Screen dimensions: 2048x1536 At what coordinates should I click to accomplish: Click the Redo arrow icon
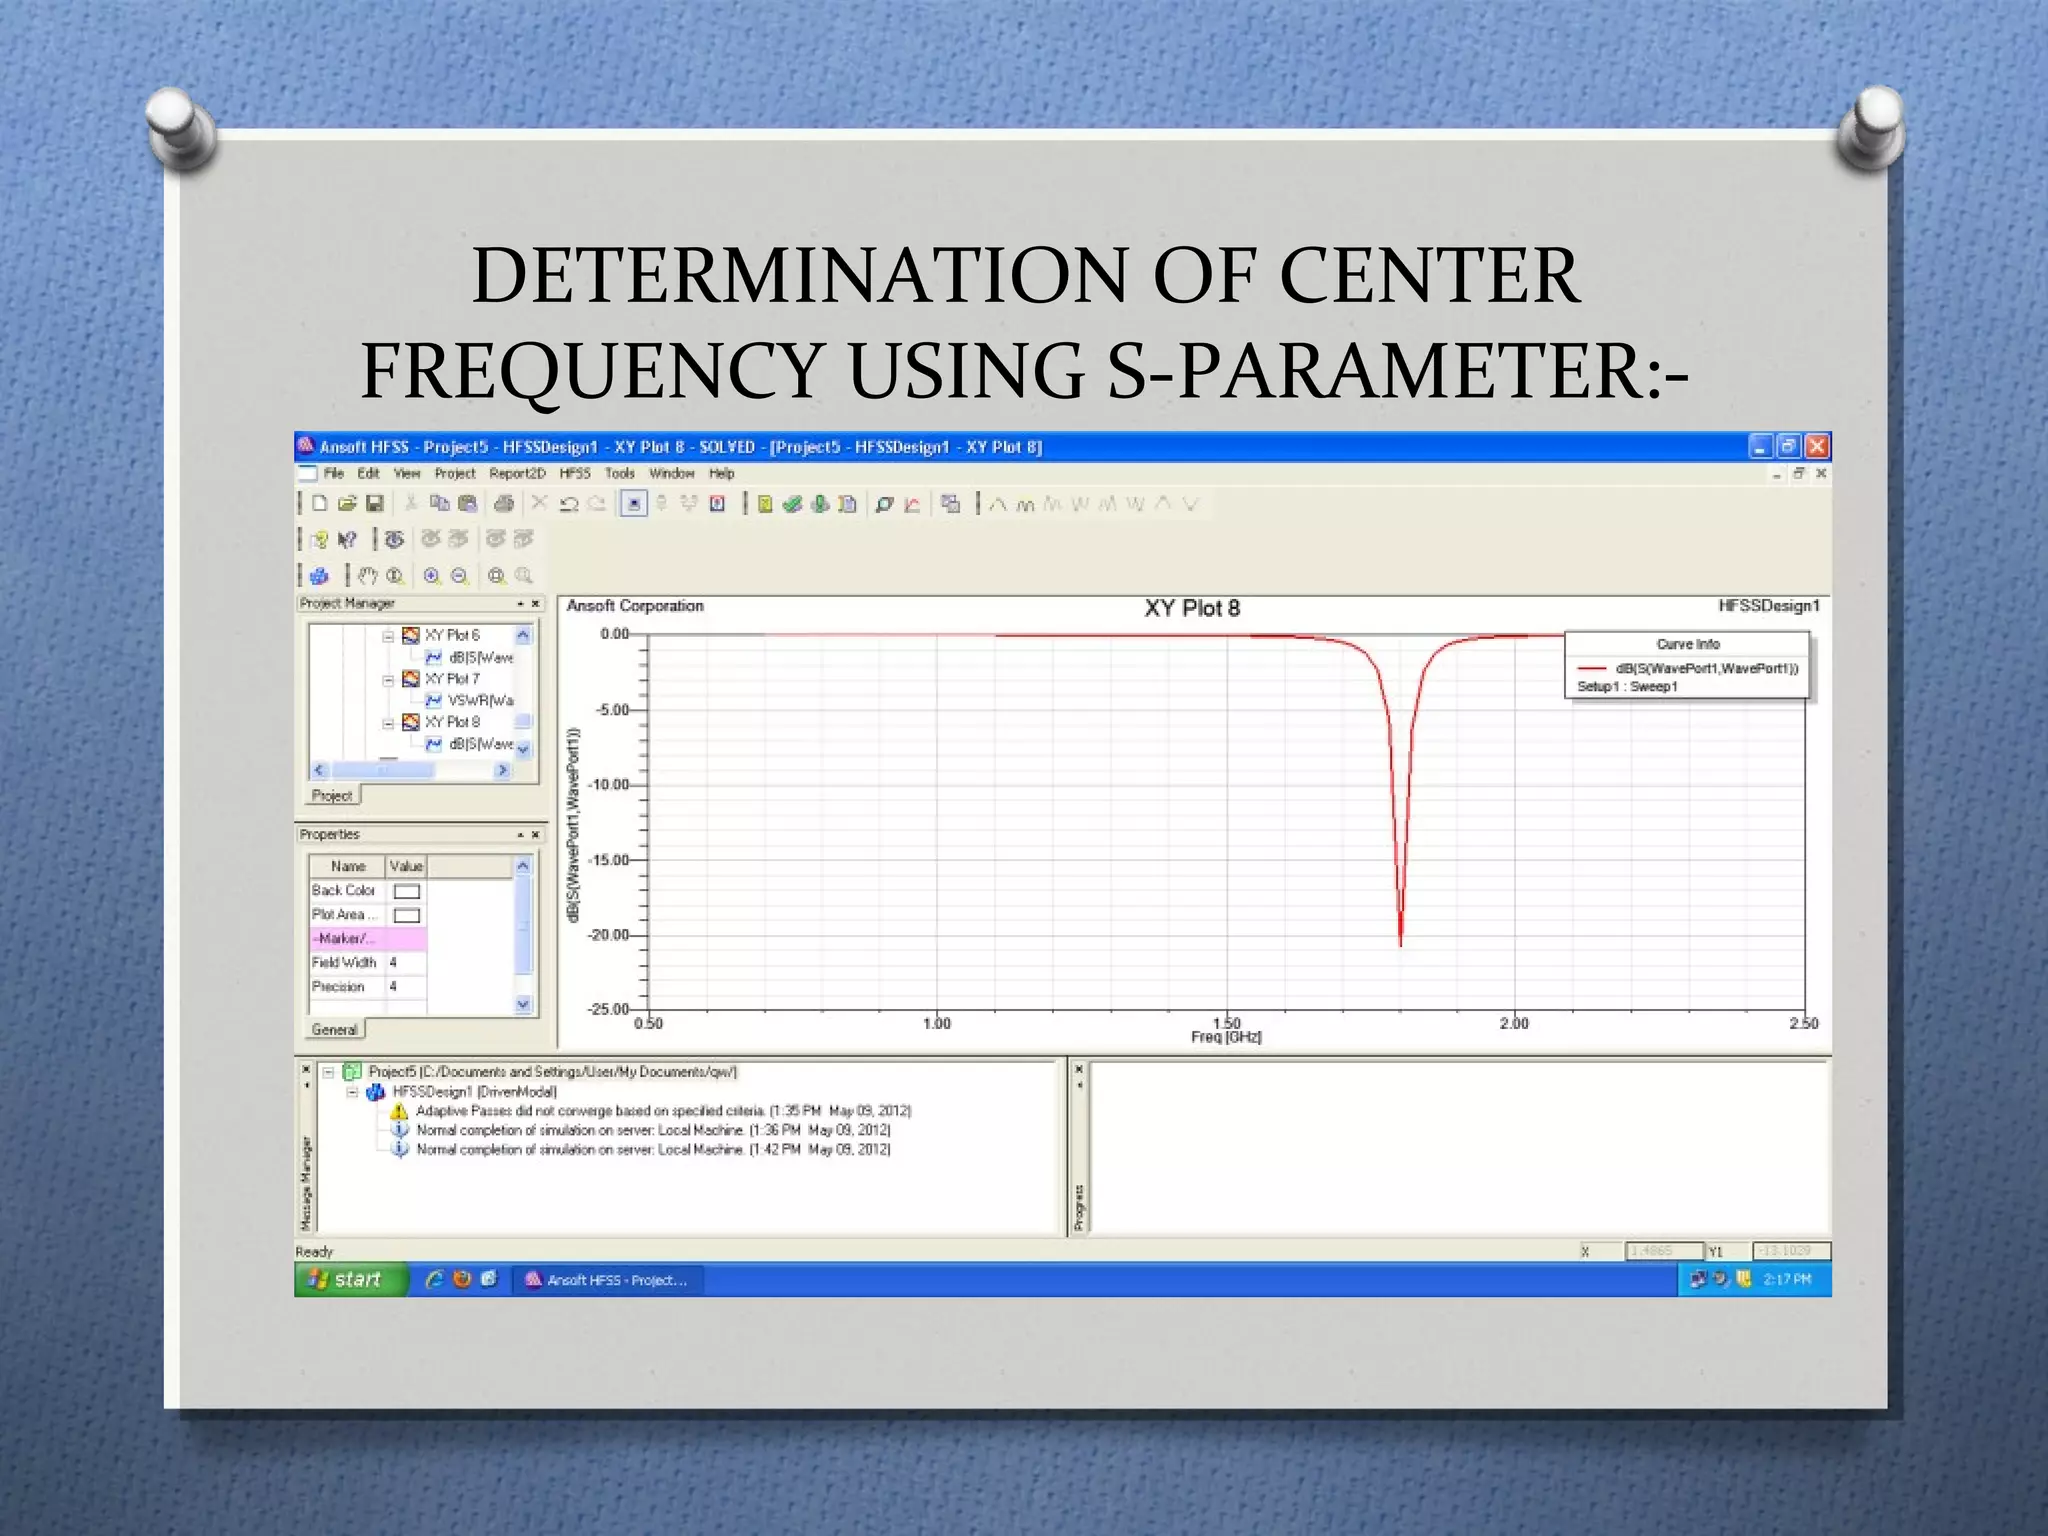point(597,504)
